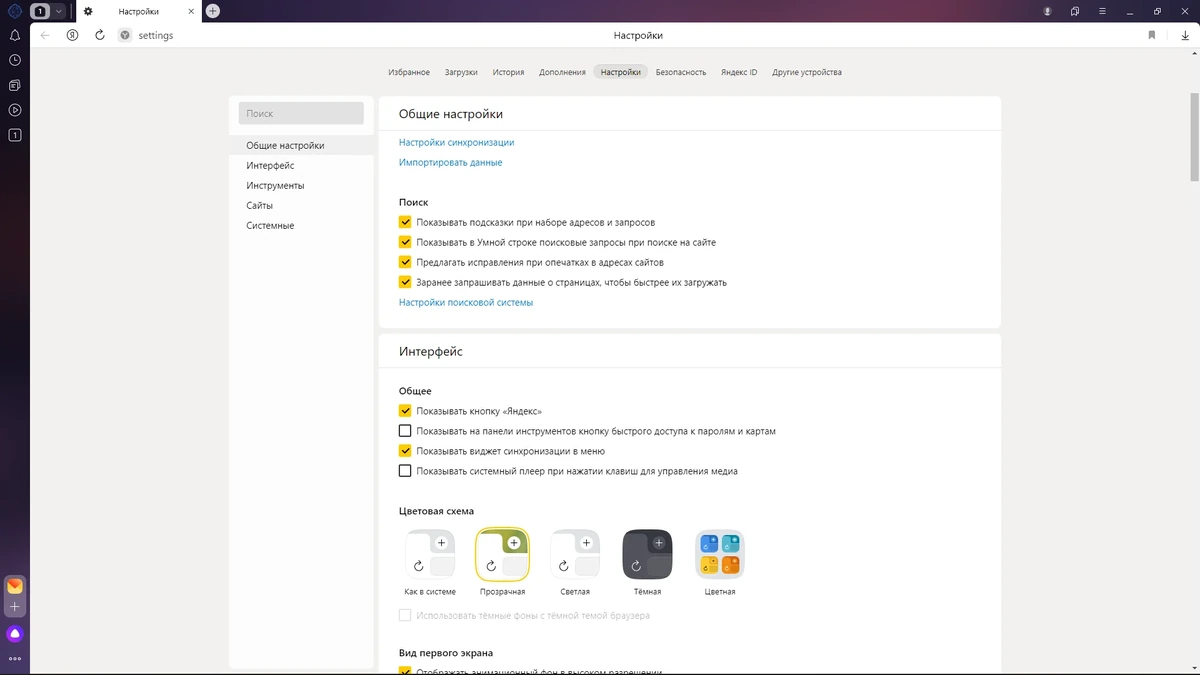Image resolution: width=1200 pixels, height=675 pixels.
Task: Select Системные in left menu
Action: click(301, 226)
